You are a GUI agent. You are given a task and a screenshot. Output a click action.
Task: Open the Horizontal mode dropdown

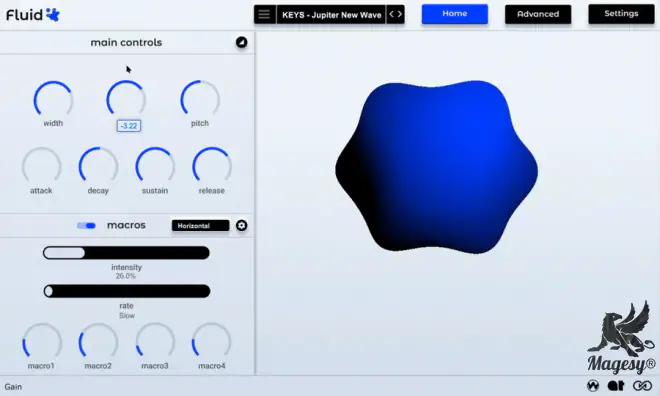tap(200, 226)
